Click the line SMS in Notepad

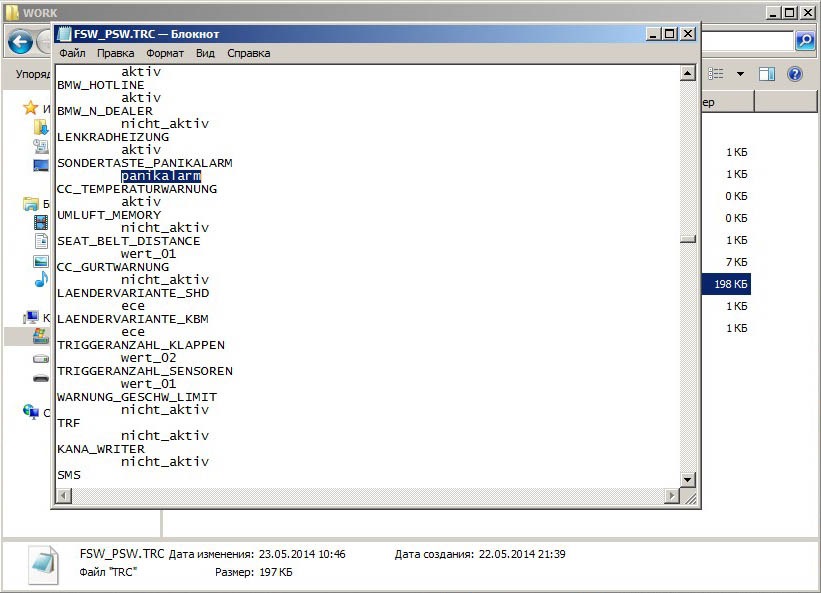69,475
